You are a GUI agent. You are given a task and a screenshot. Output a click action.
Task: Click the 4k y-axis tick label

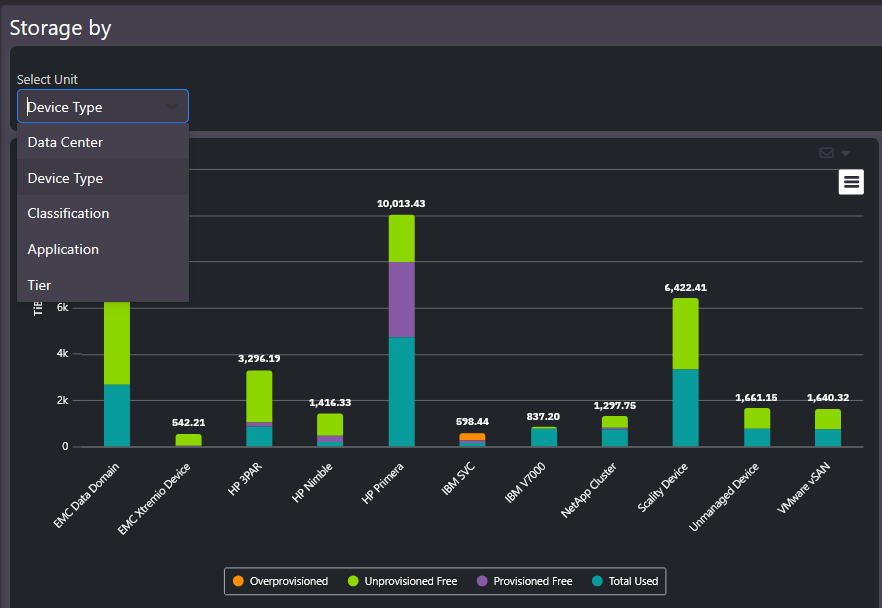pyautogui.click(x=62, y=353)
